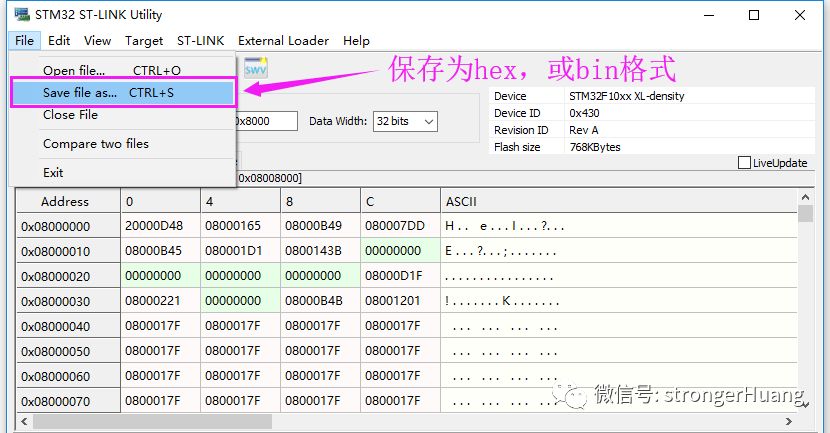The image size is (830, 433).
Task: Select memory cell 20000D48
Action: pyautogui.click(x=160, y=226)
